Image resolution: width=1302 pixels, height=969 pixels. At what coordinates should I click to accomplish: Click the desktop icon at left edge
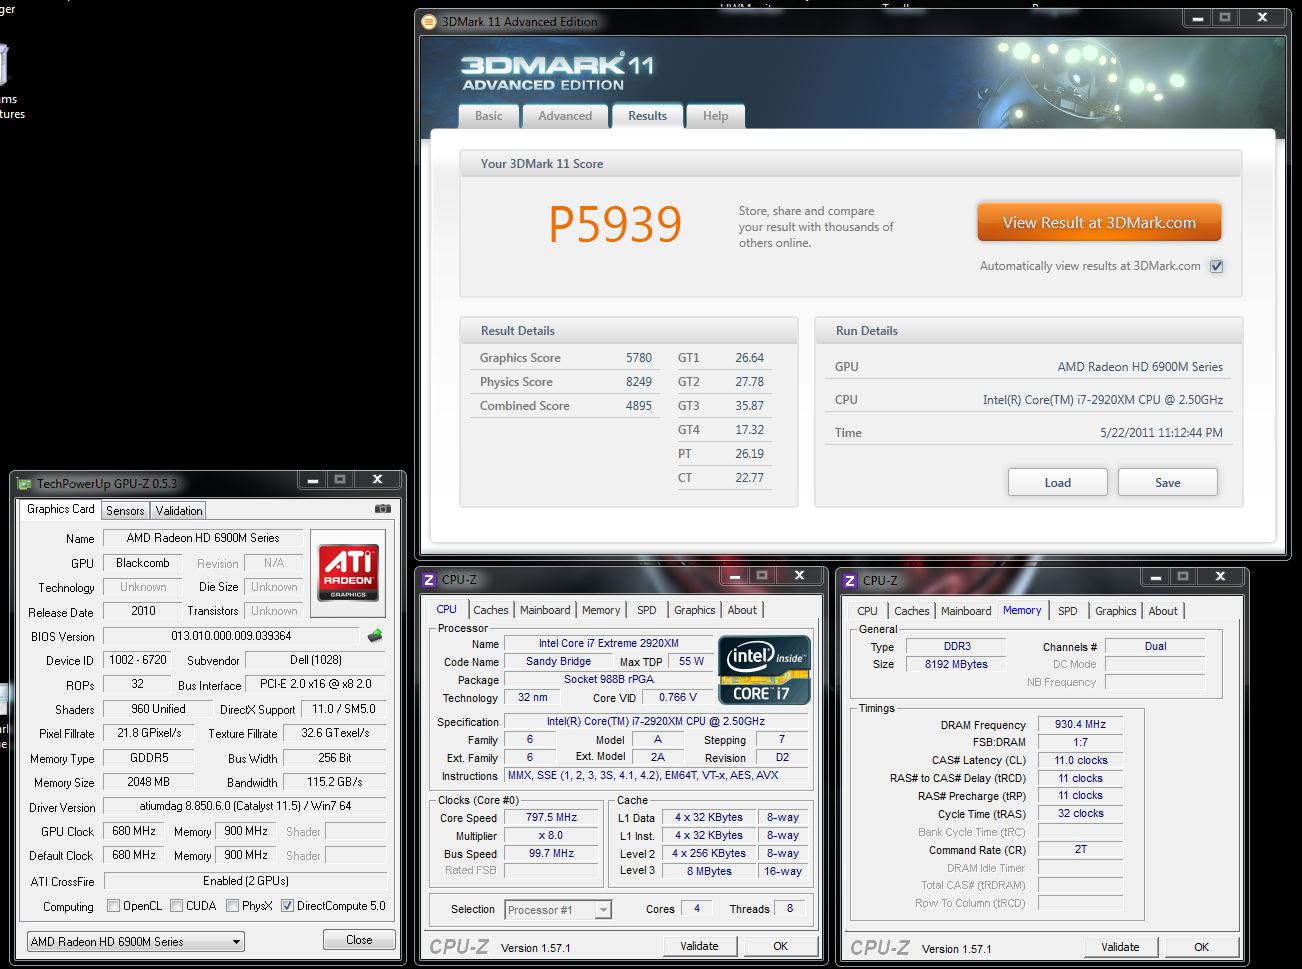[x=4, y=65]
